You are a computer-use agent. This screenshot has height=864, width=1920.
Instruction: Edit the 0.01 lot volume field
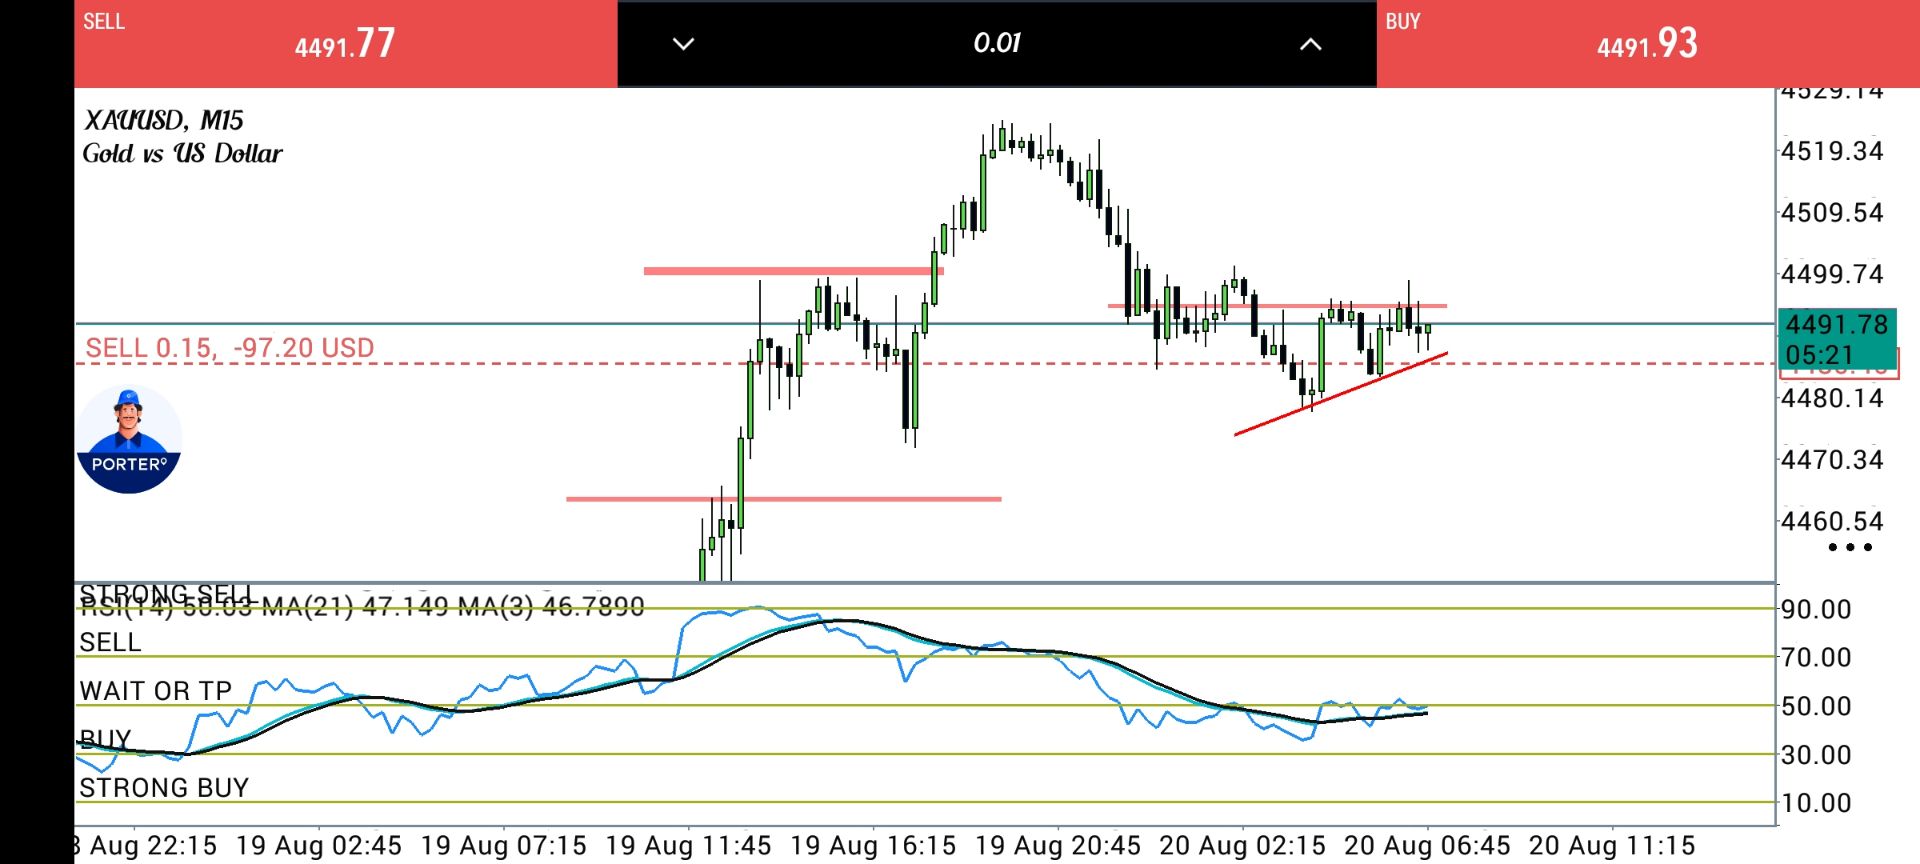click(997, 43)
